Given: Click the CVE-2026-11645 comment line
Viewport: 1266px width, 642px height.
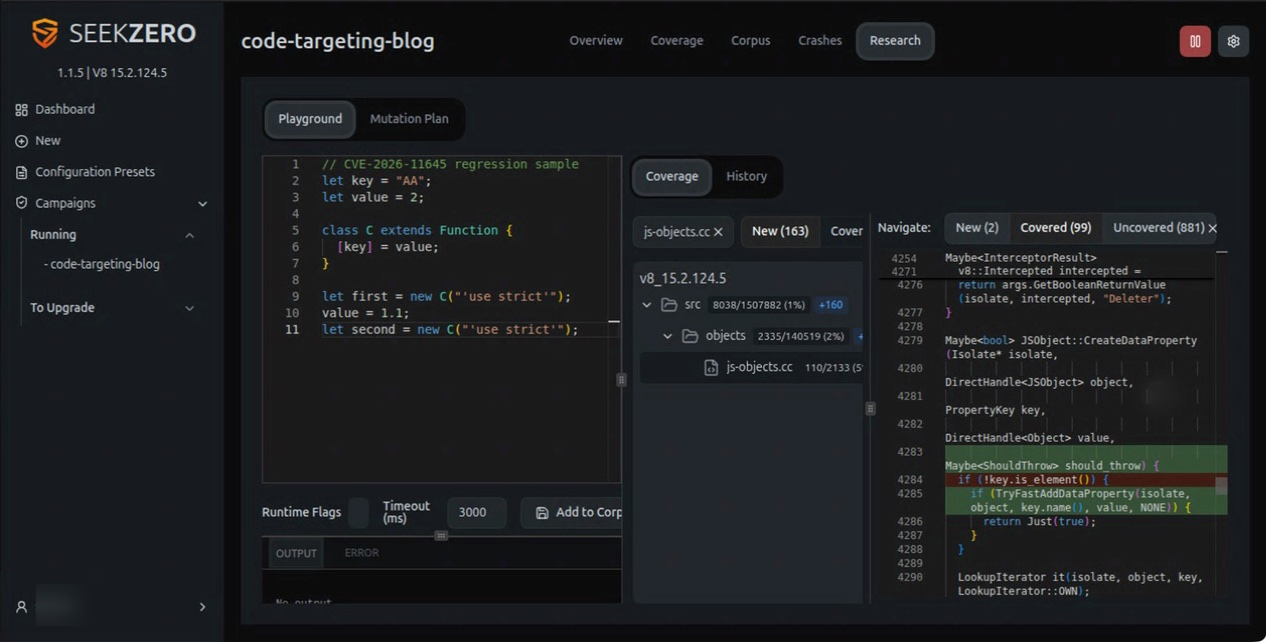Looking at the screenshot, I should coord(450,164).
